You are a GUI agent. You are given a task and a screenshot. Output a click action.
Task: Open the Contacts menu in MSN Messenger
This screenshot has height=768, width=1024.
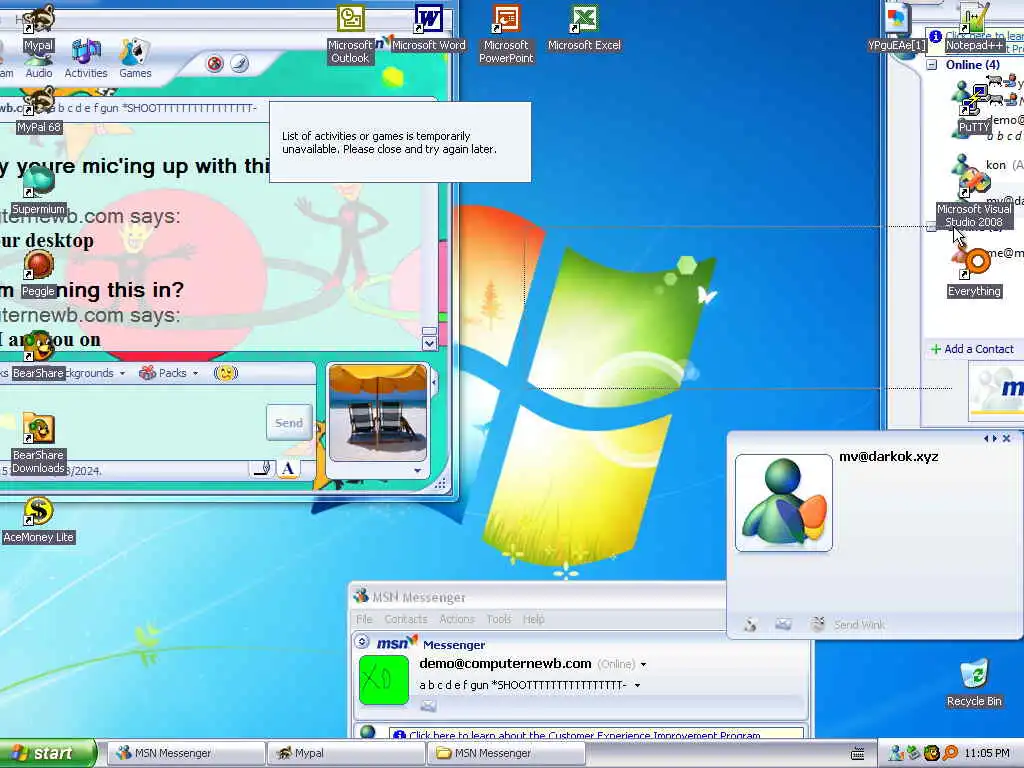click(x=406, y=619)
